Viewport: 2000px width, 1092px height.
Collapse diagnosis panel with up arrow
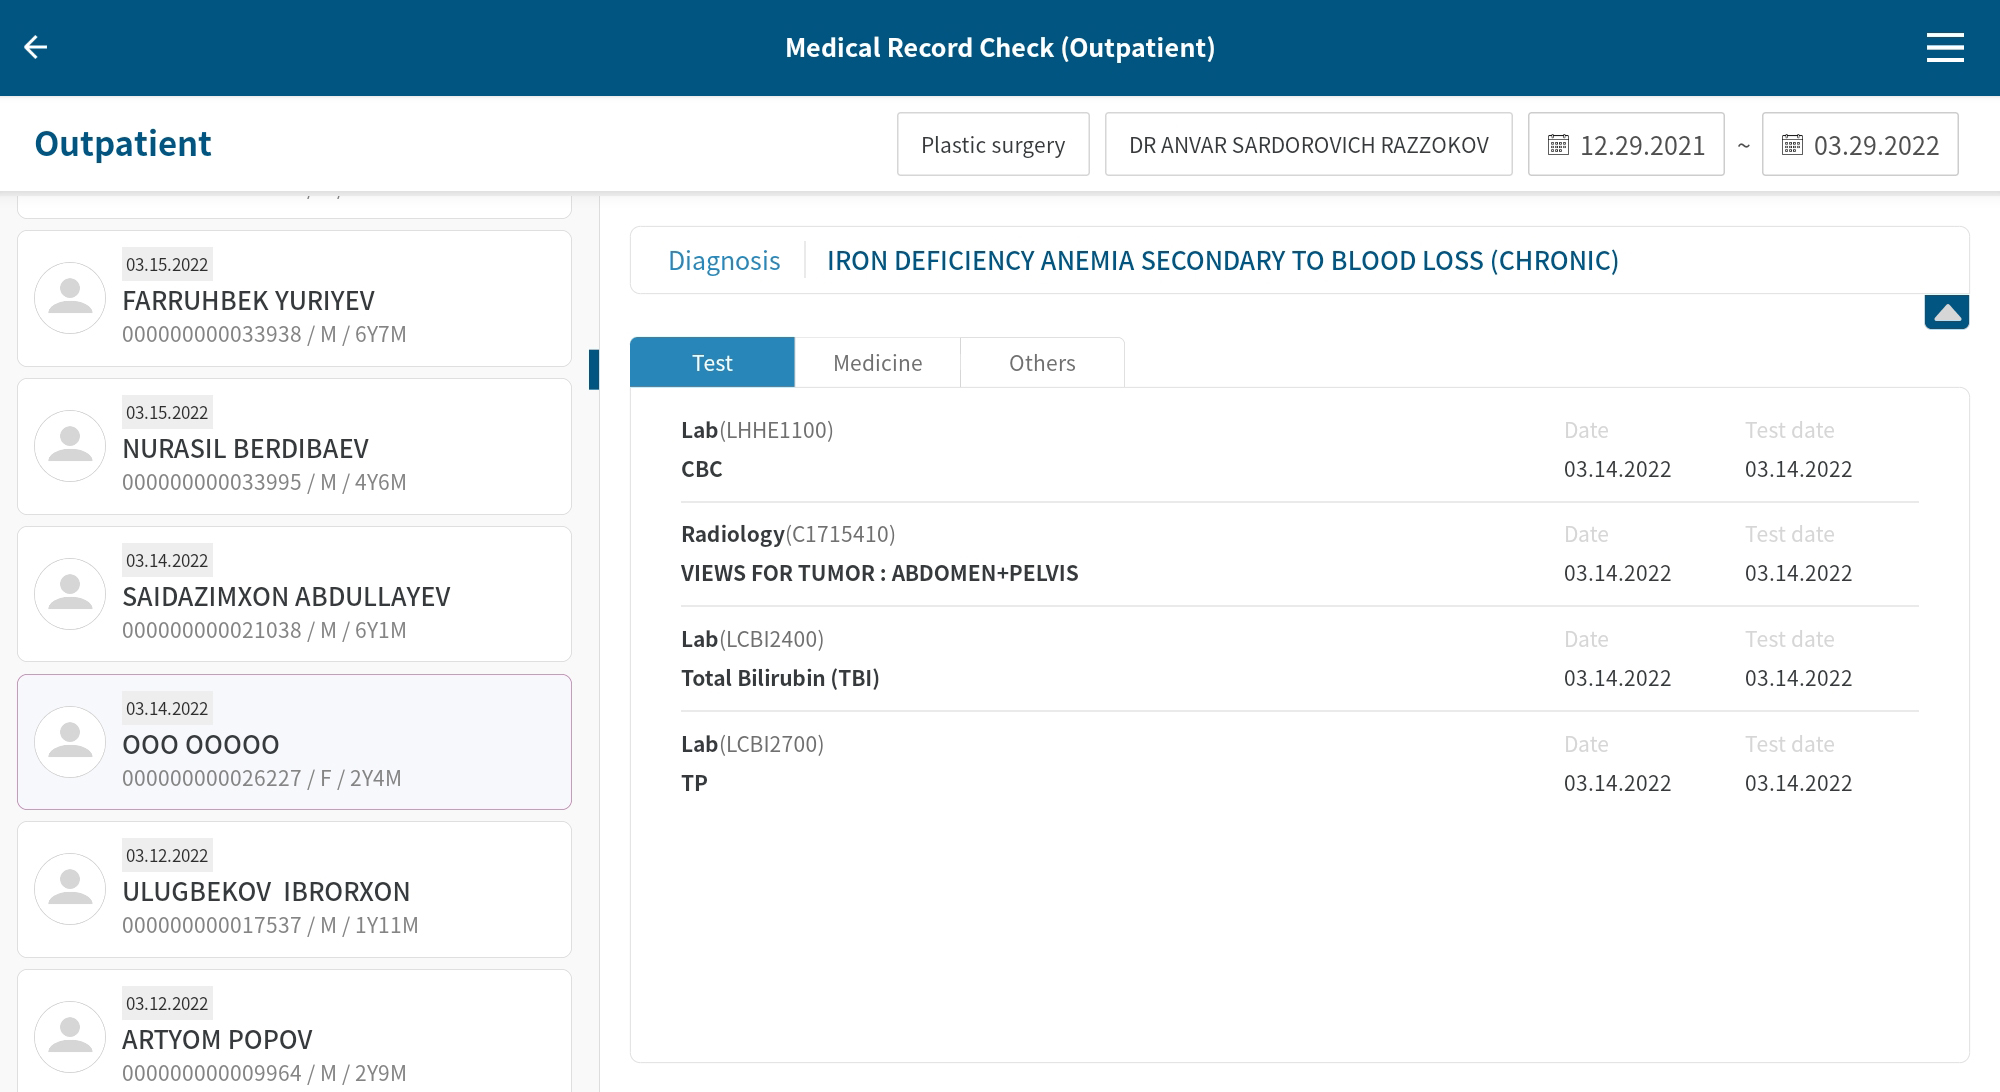tap(1946, 313)
